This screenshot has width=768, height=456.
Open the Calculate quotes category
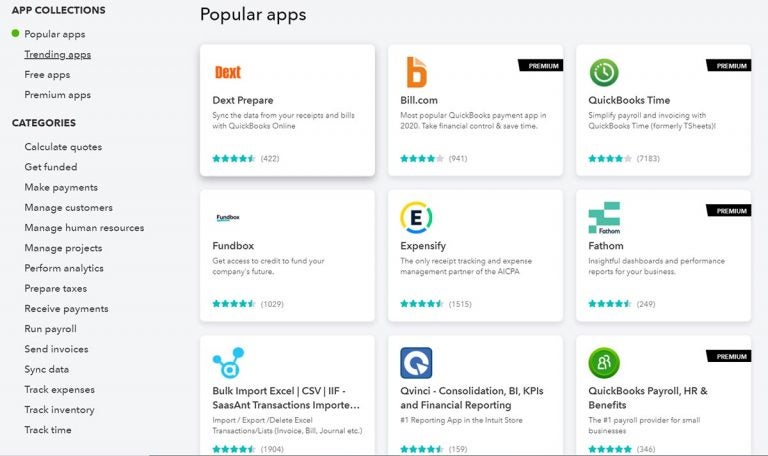tap(63, 147)
